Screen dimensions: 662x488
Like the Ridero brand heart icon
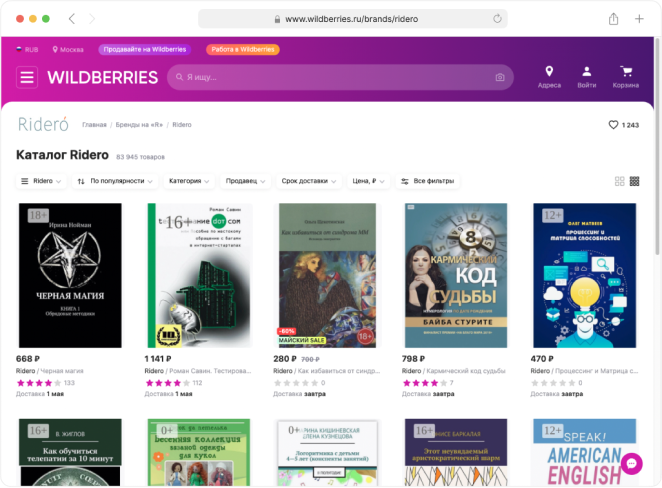pos(614,125)
